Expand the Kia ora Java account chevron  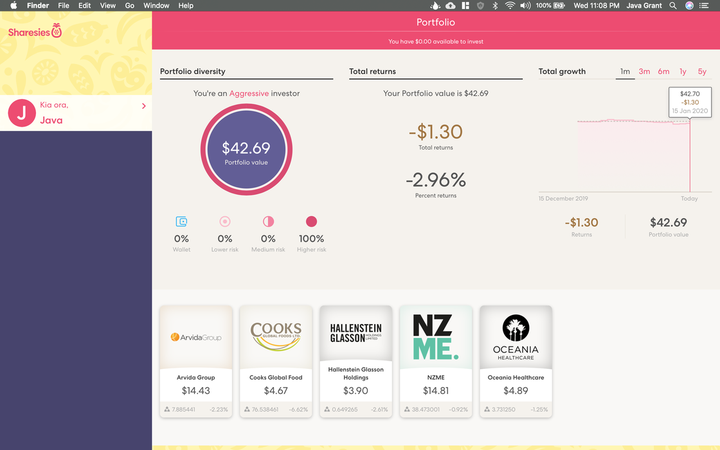click(144, 105)
